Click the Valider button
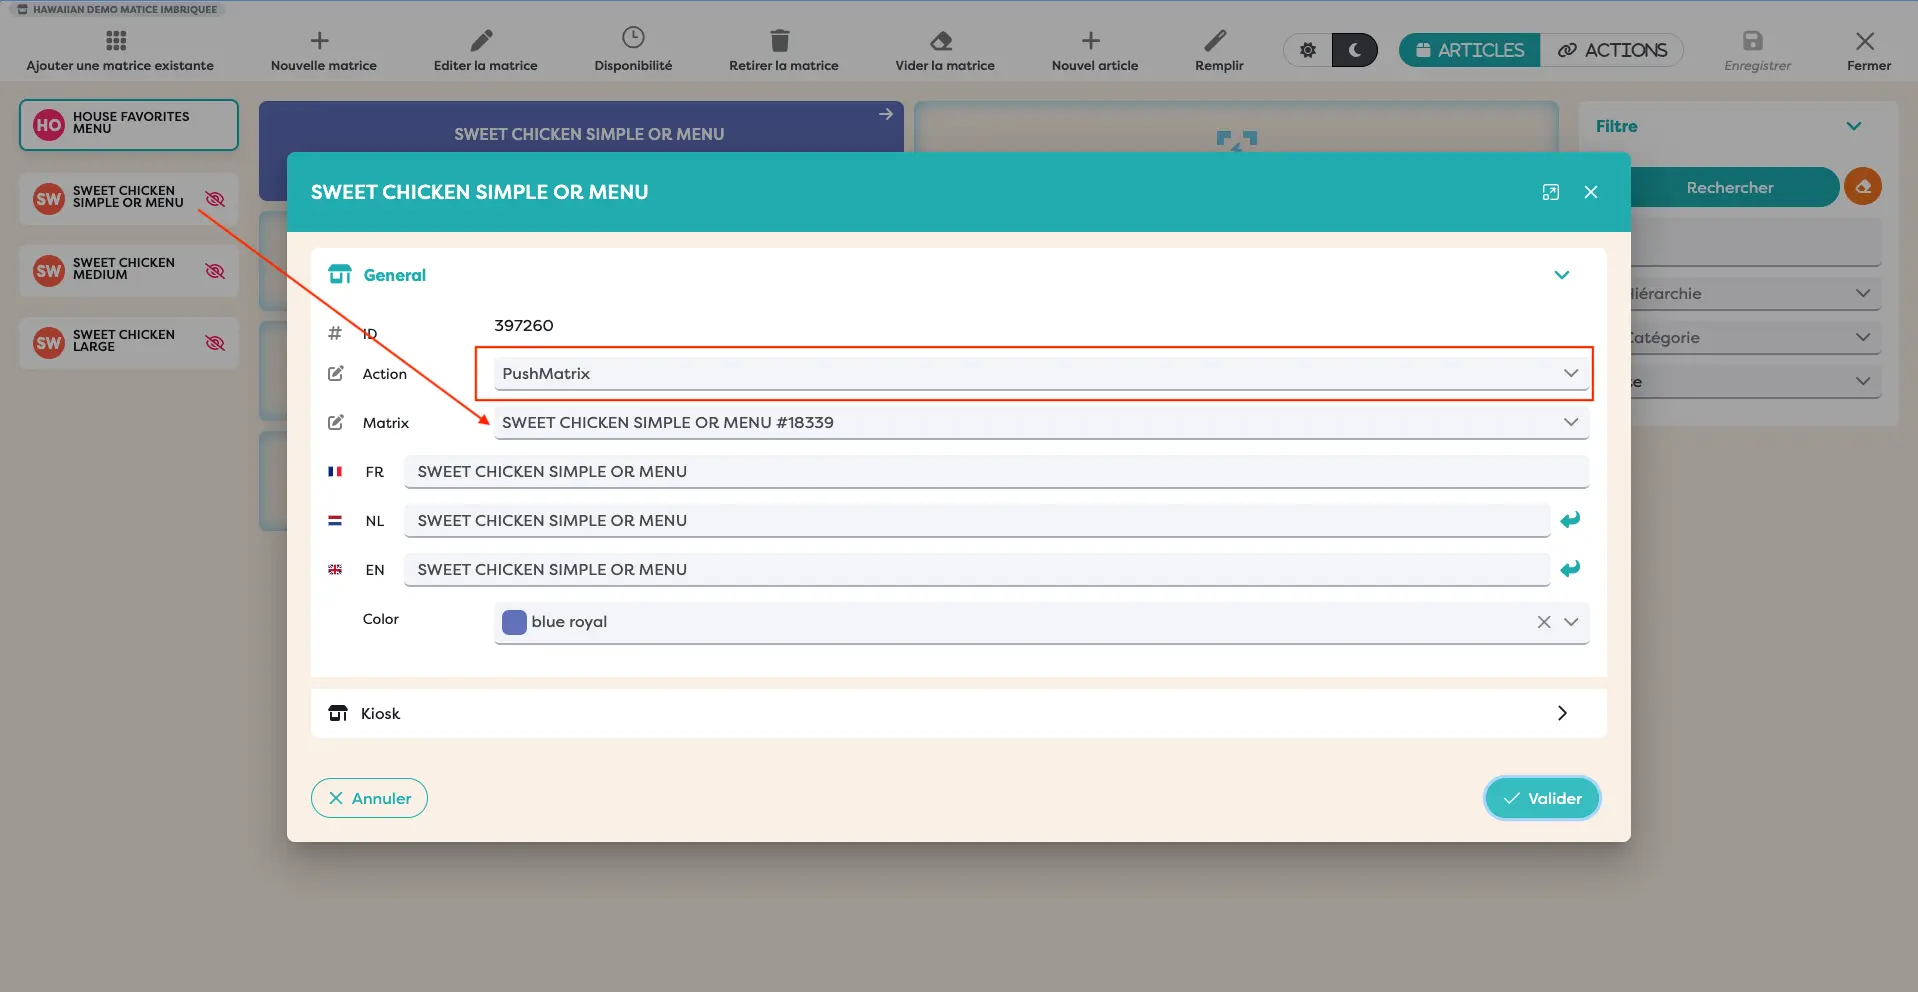Viewport: 1918px width, 992px height. pyautogui.click(x=1542, y=798)
